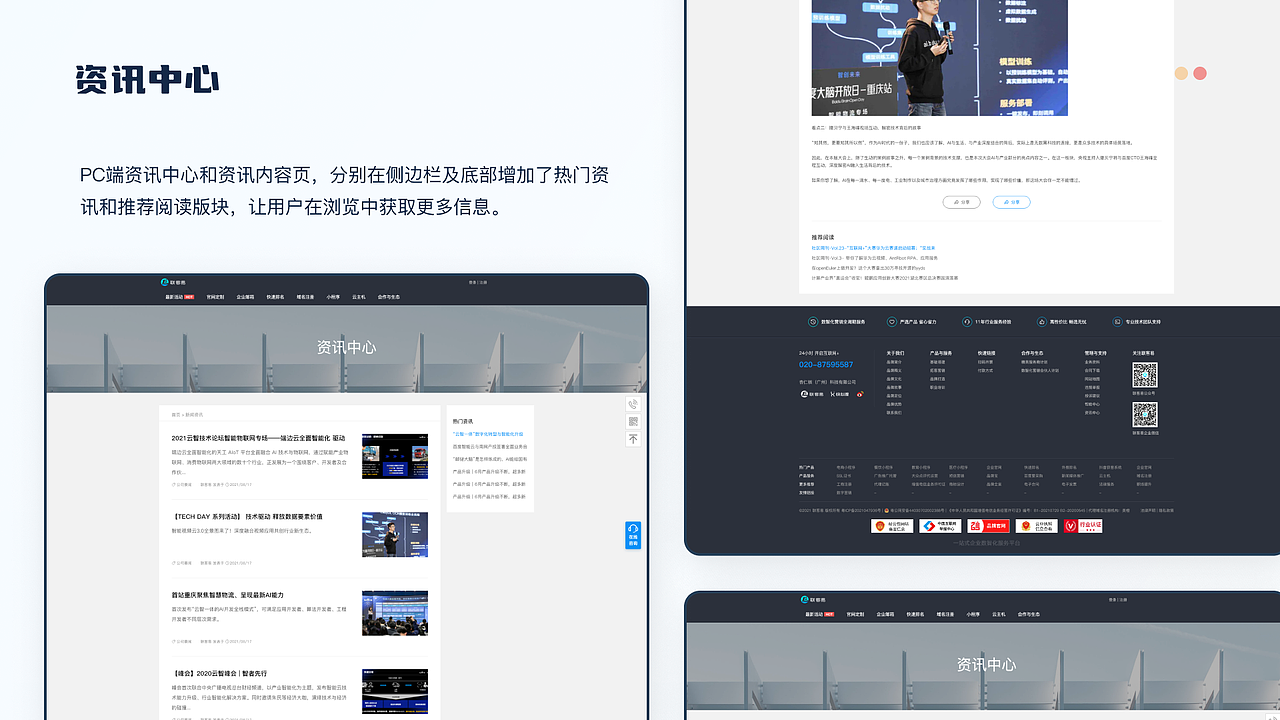This screenshot has height=720, width=1280.
Task: Select 云主机 in the left mockup navigation
Action: [x=358, y=297]
